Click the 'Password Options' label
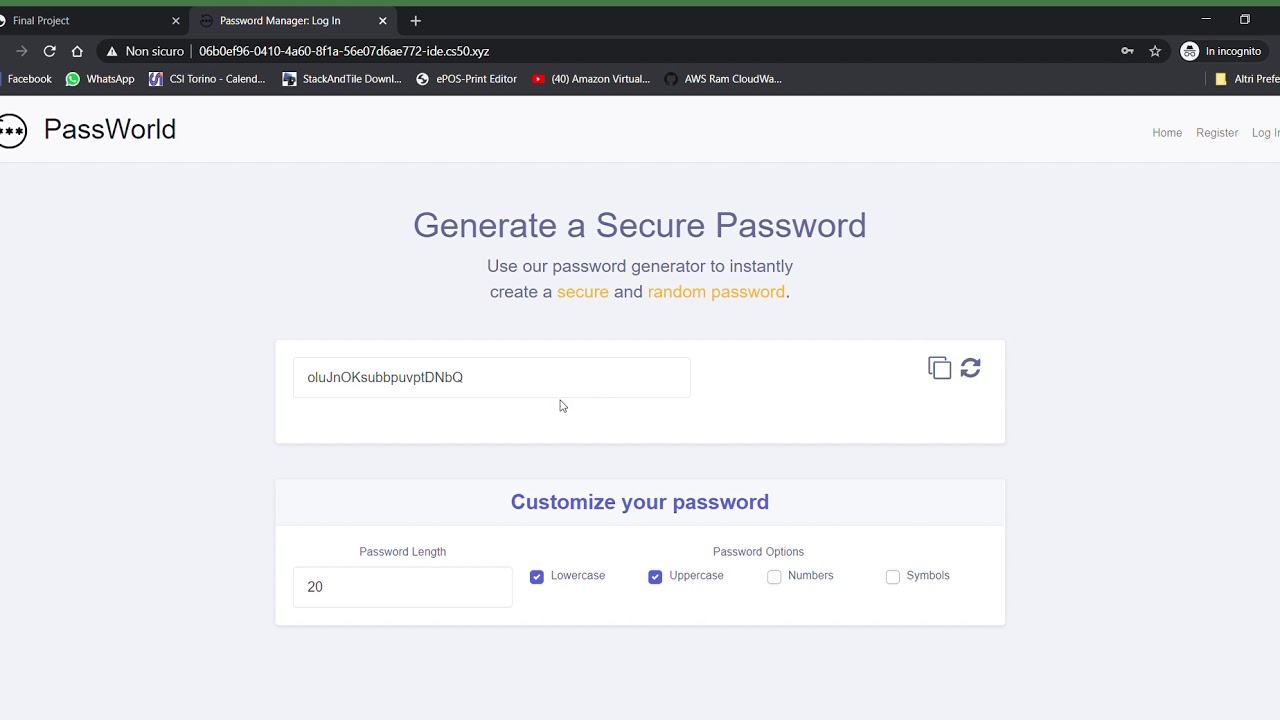1280x720 pixels. click(758, 552)
